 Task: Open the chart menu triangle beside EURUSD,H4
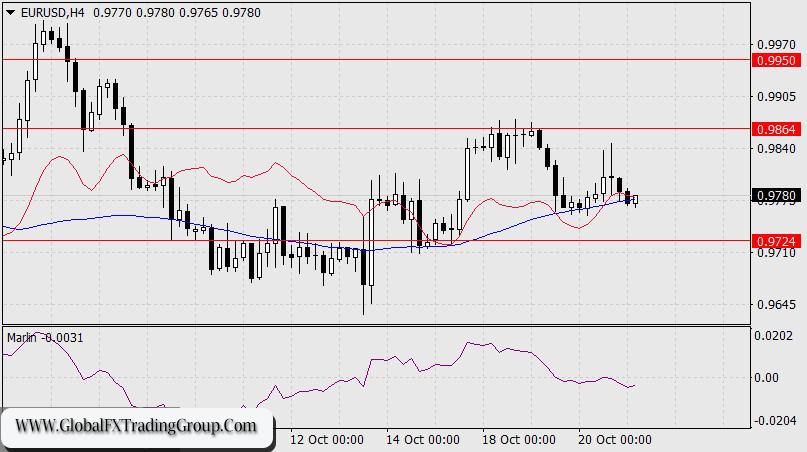pos(10,13)
